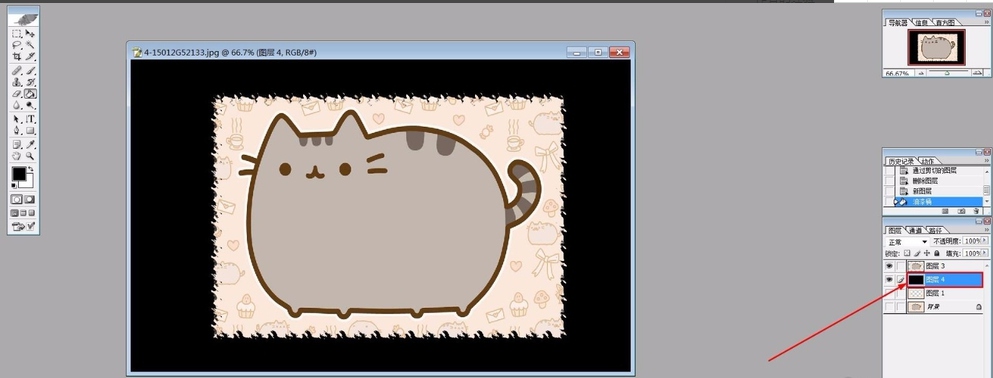Select the History Brush tool
Image resolution: width=993 pixels, height=378 pixels.
point(29,82)
